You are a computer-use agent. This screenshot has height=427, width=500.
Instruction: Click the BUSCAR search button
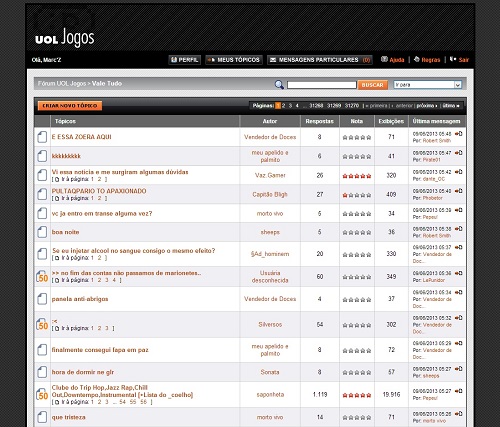(373, 85)
